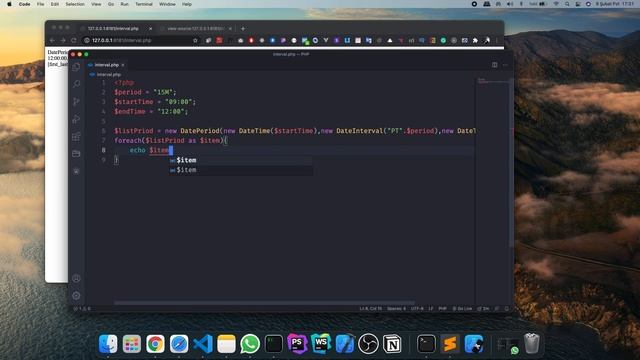The width and height of the screenshot is (640, 360).
Task: Open the Run and Debug view in the activity bar
Action: point(76,119)
